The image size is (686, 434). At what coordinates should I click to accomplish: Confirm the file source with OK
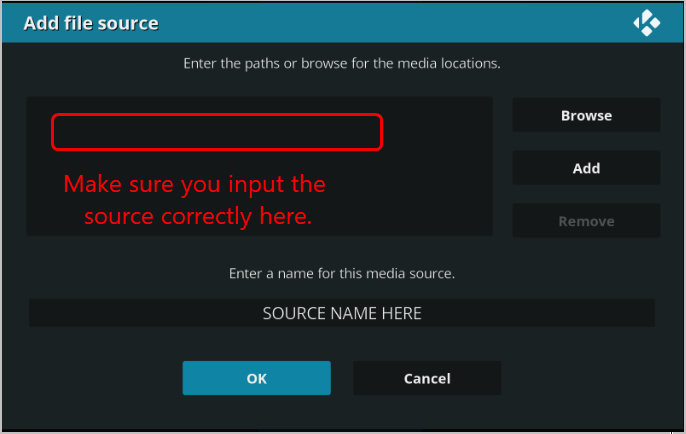[x=256, y=378]
